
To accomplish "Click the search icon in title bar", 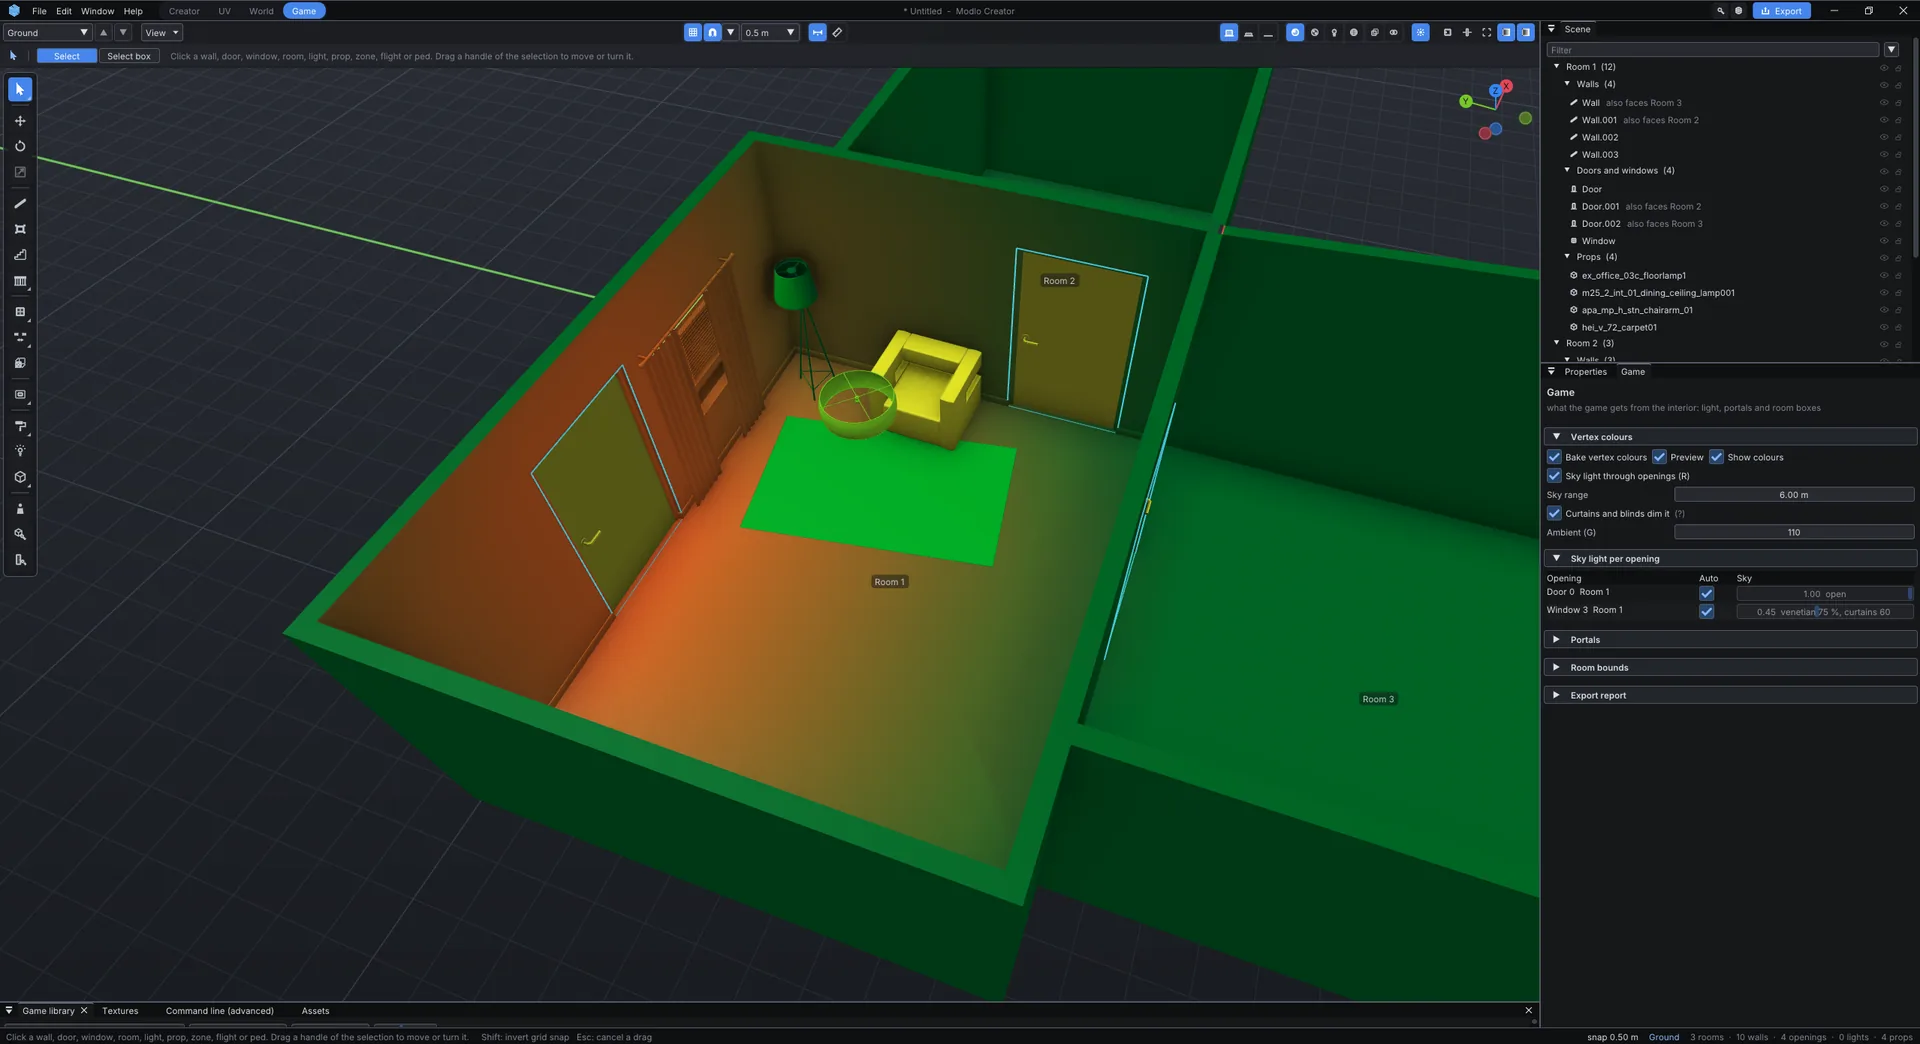I will point(1720,11).
